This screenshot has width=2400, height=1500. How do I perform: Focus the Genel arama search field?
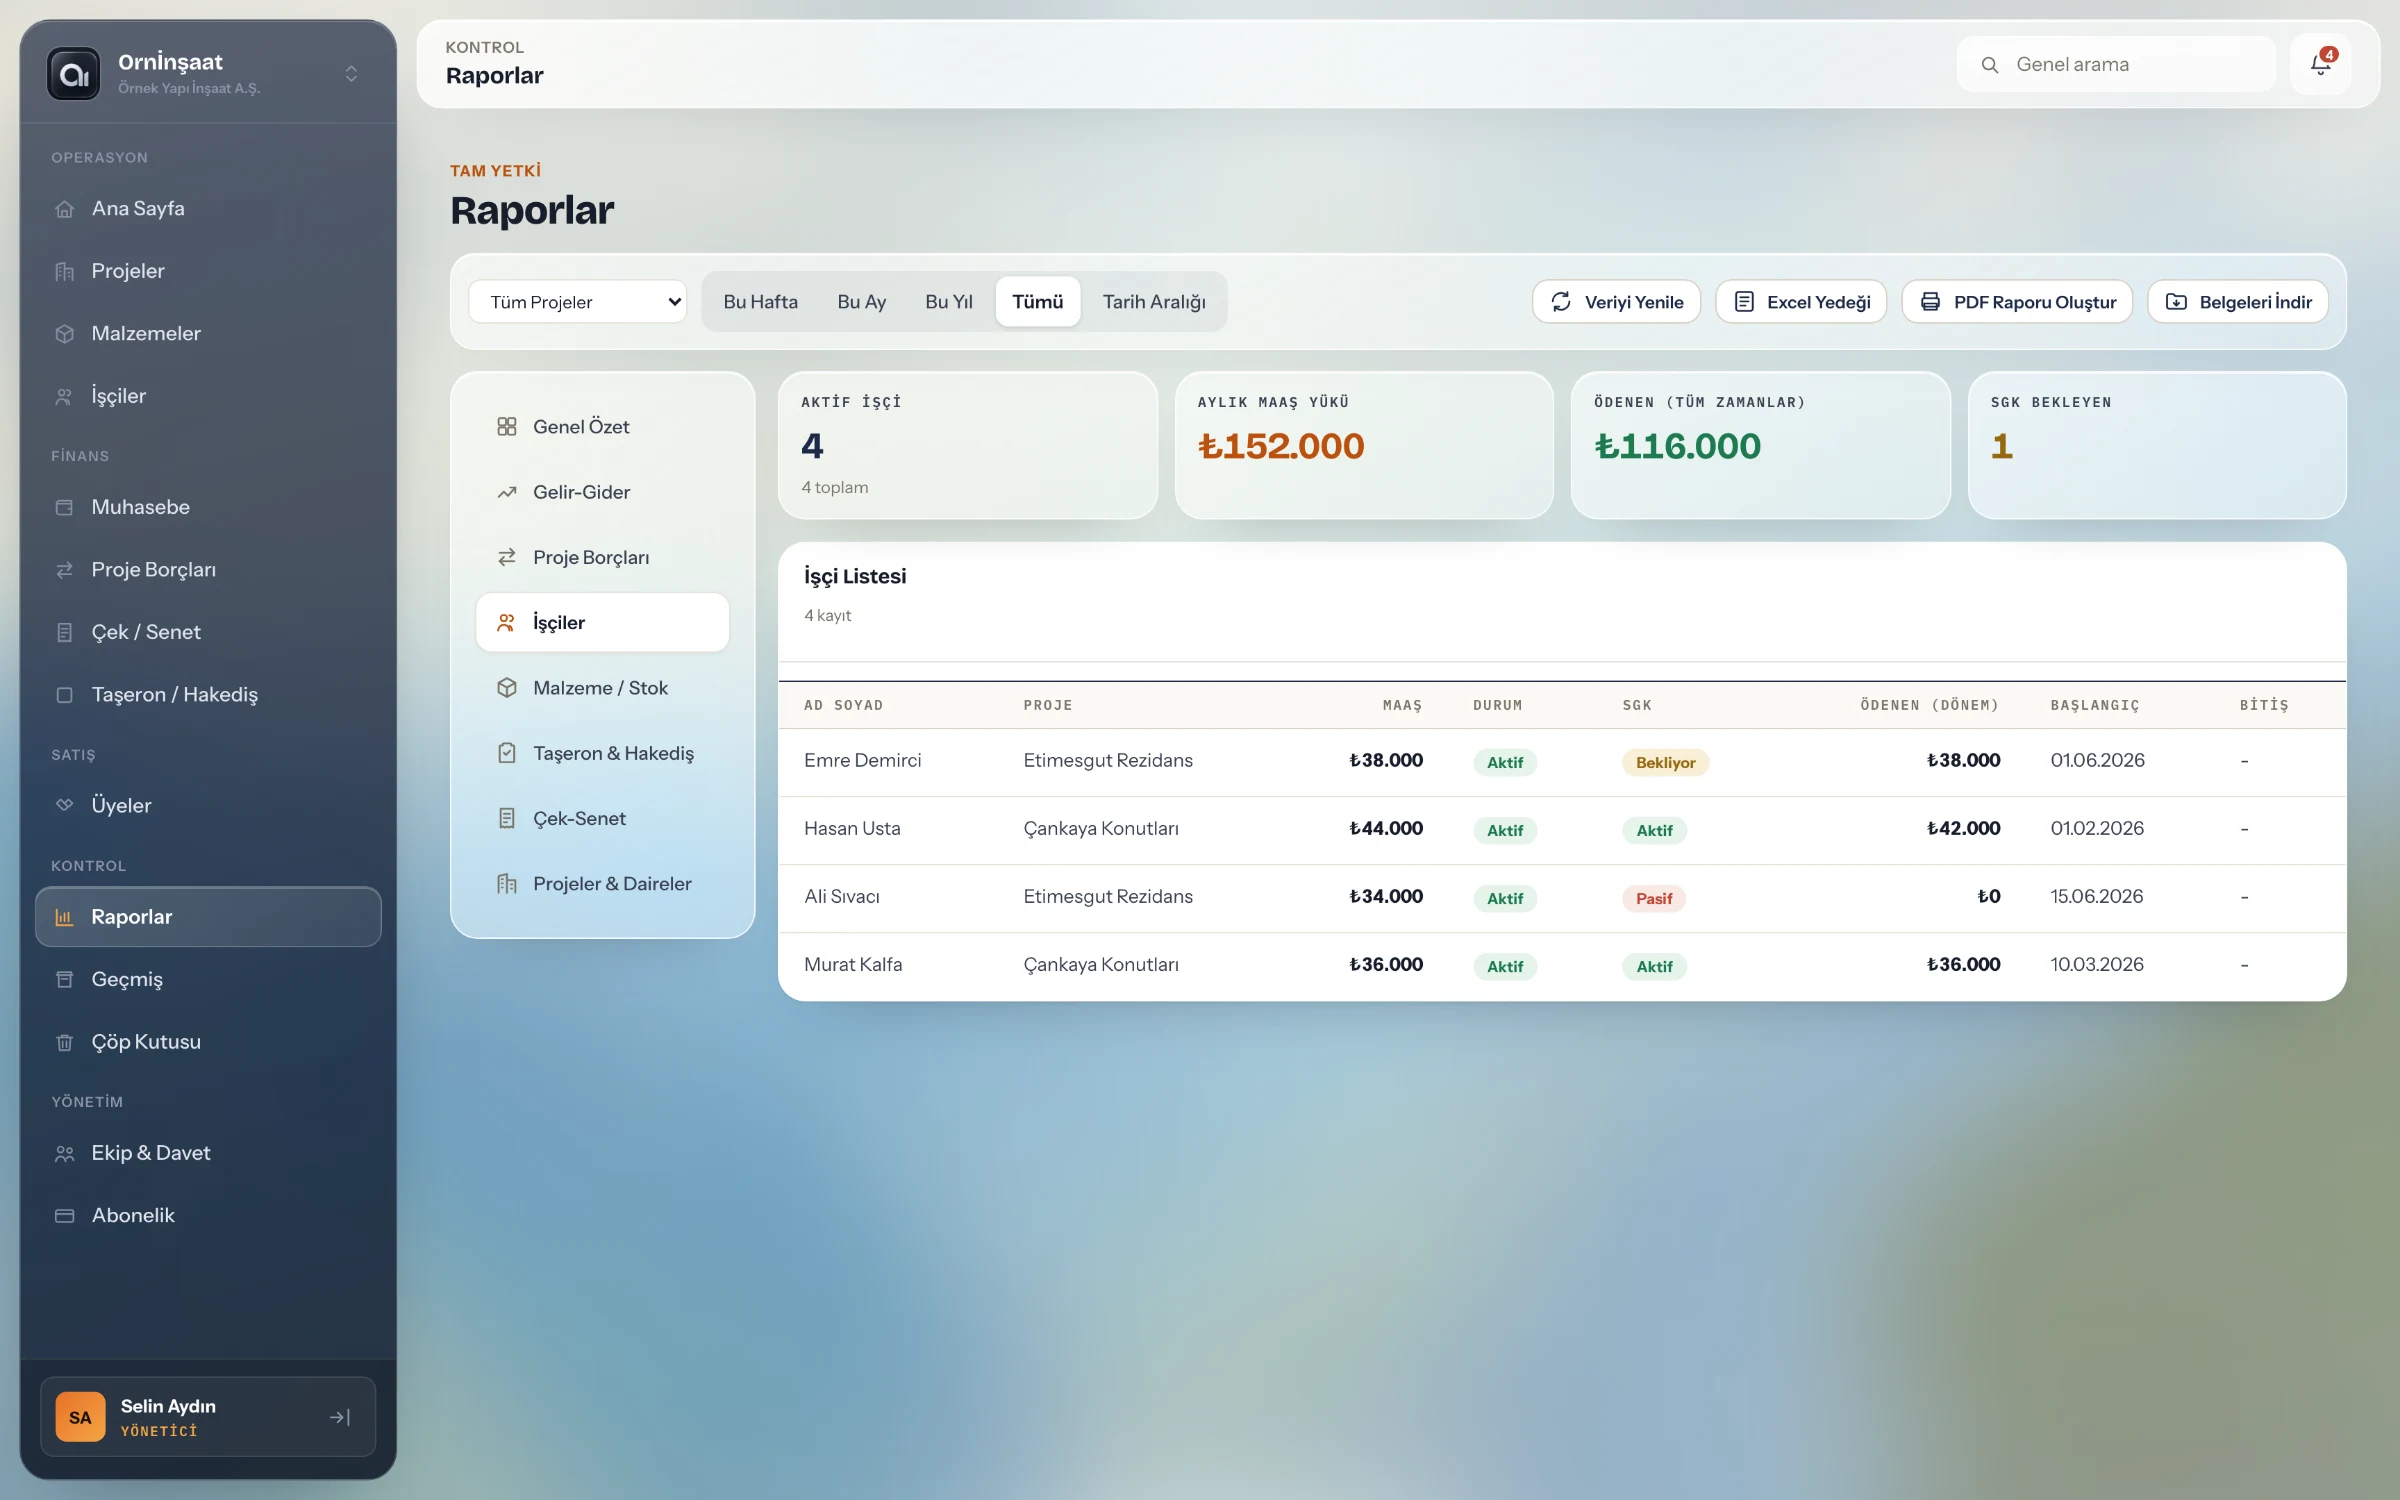pos(2116,65)
